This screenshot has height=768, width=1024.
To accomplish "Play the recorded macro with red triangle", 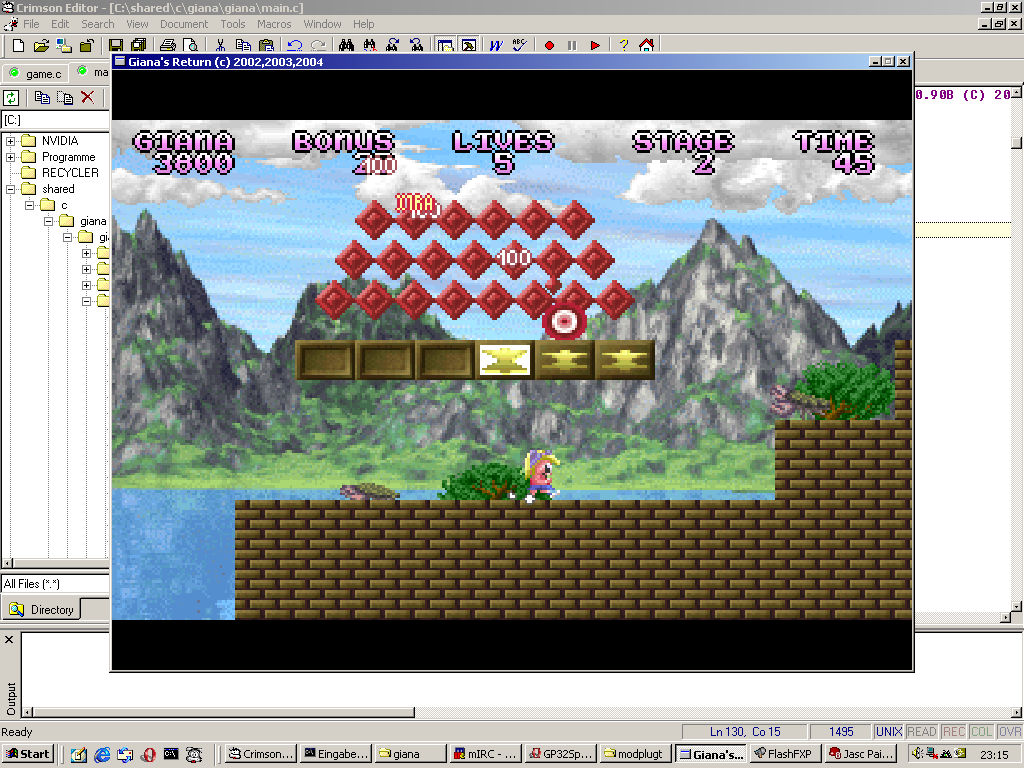I will (595, 45).
